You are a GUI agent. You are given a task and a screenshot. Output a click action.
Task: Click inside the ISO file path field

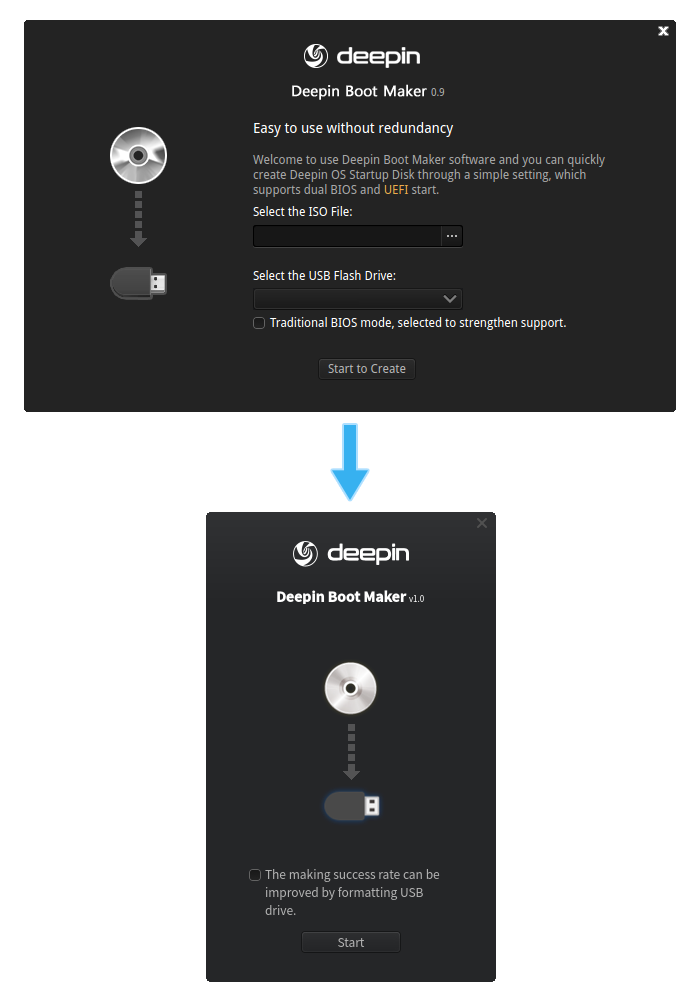tap(347, 236)
